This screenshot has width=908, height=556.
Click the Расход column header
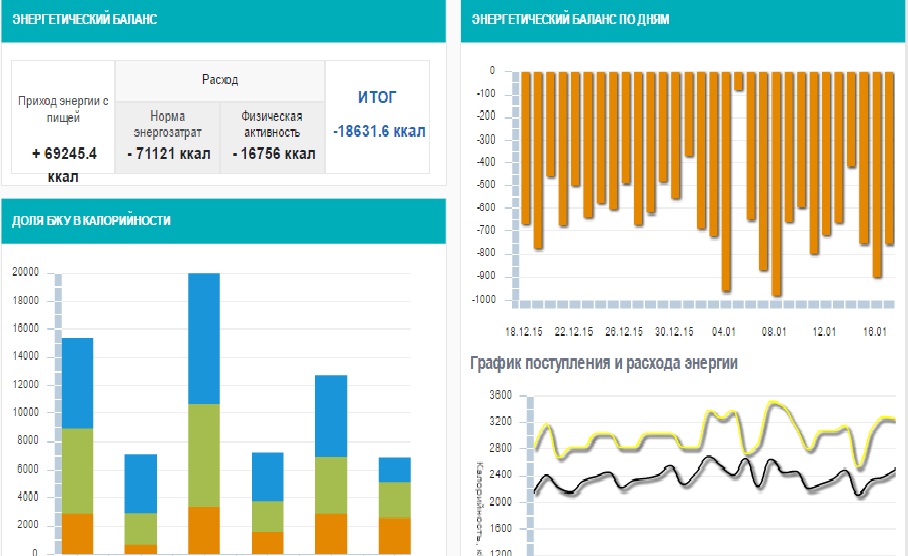[x=220, y=80]
